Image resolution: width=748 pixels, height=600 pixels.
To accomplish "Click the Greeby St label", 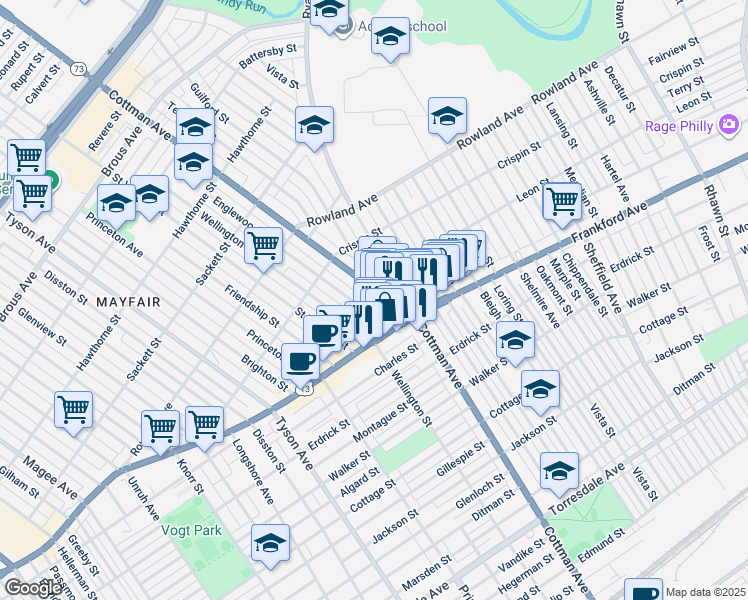I will [83, 555].
